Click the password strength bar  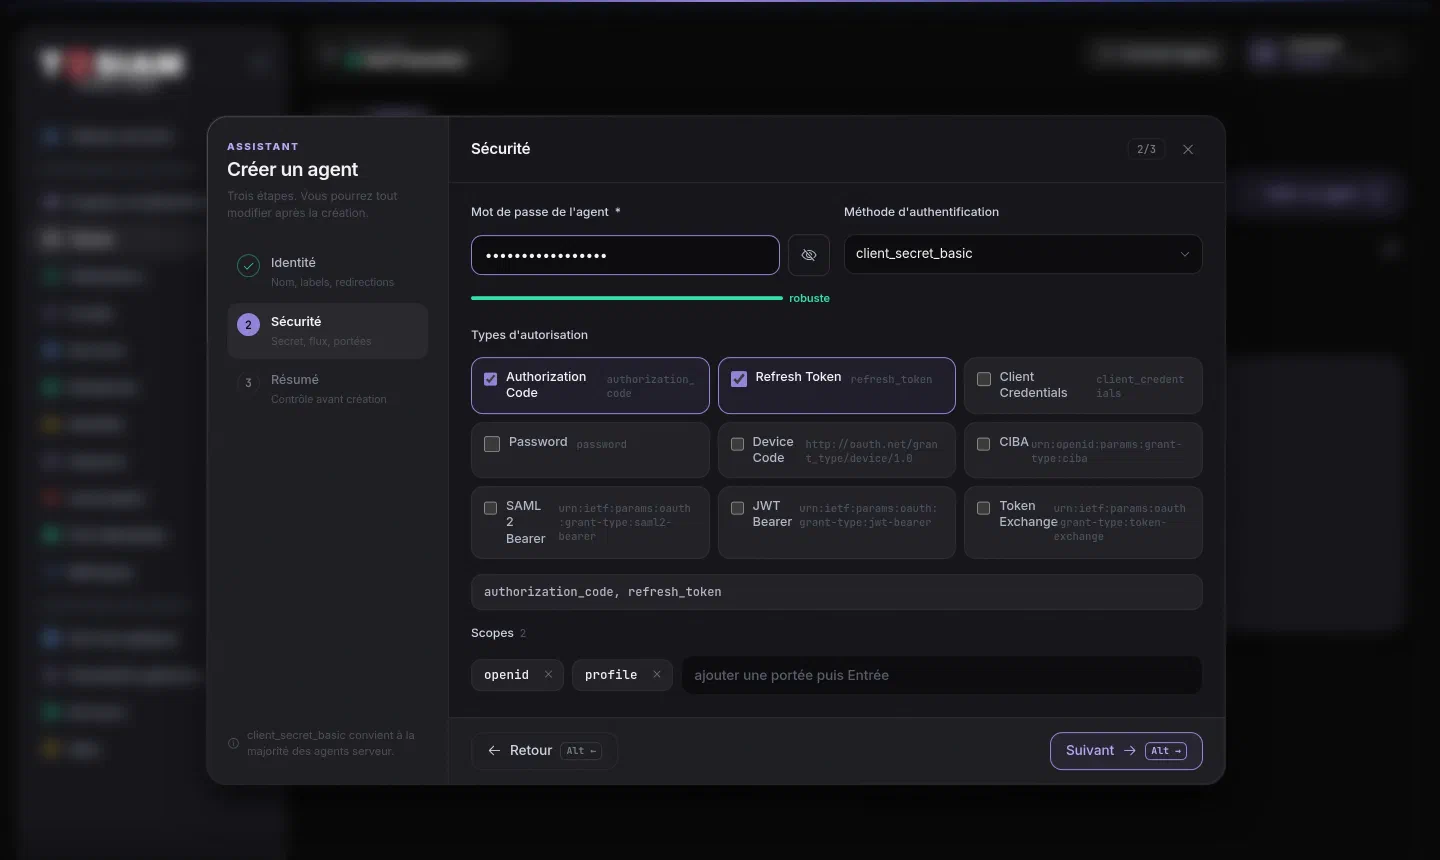(x=627, y=298)
